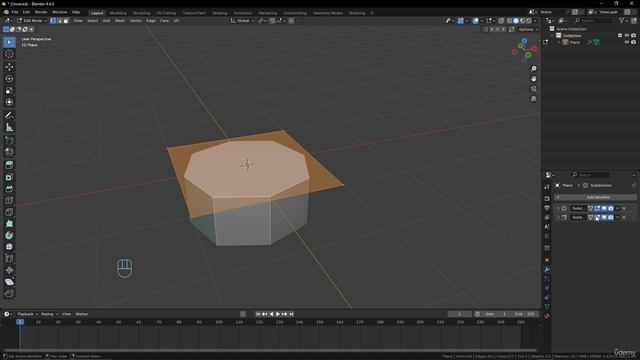The image size is (640, 360).
Task: Toggle viewport display on first modifier
Action: tap(604, 208)
